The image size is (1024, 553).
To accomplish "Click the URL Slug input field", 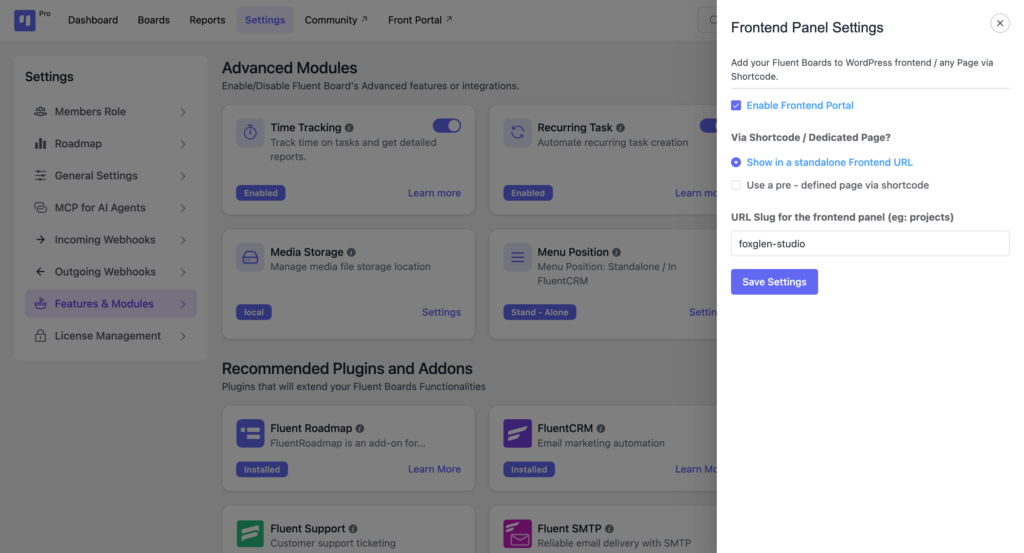I will [870, 244].
